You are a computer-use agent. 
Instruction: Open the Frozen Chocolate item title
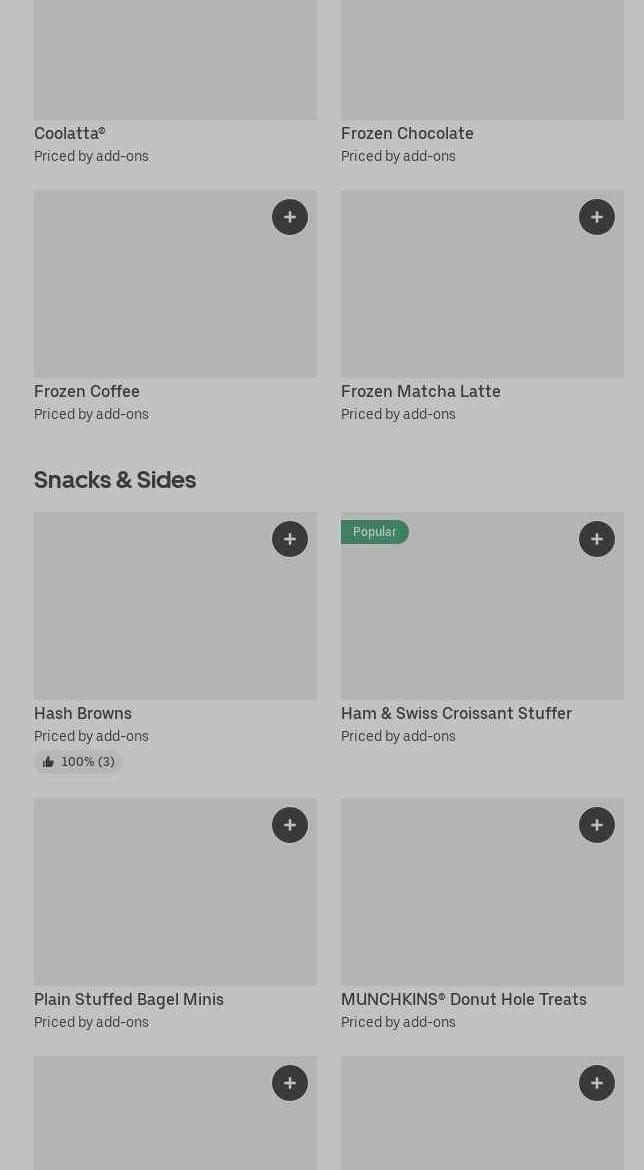click(407, 134)
